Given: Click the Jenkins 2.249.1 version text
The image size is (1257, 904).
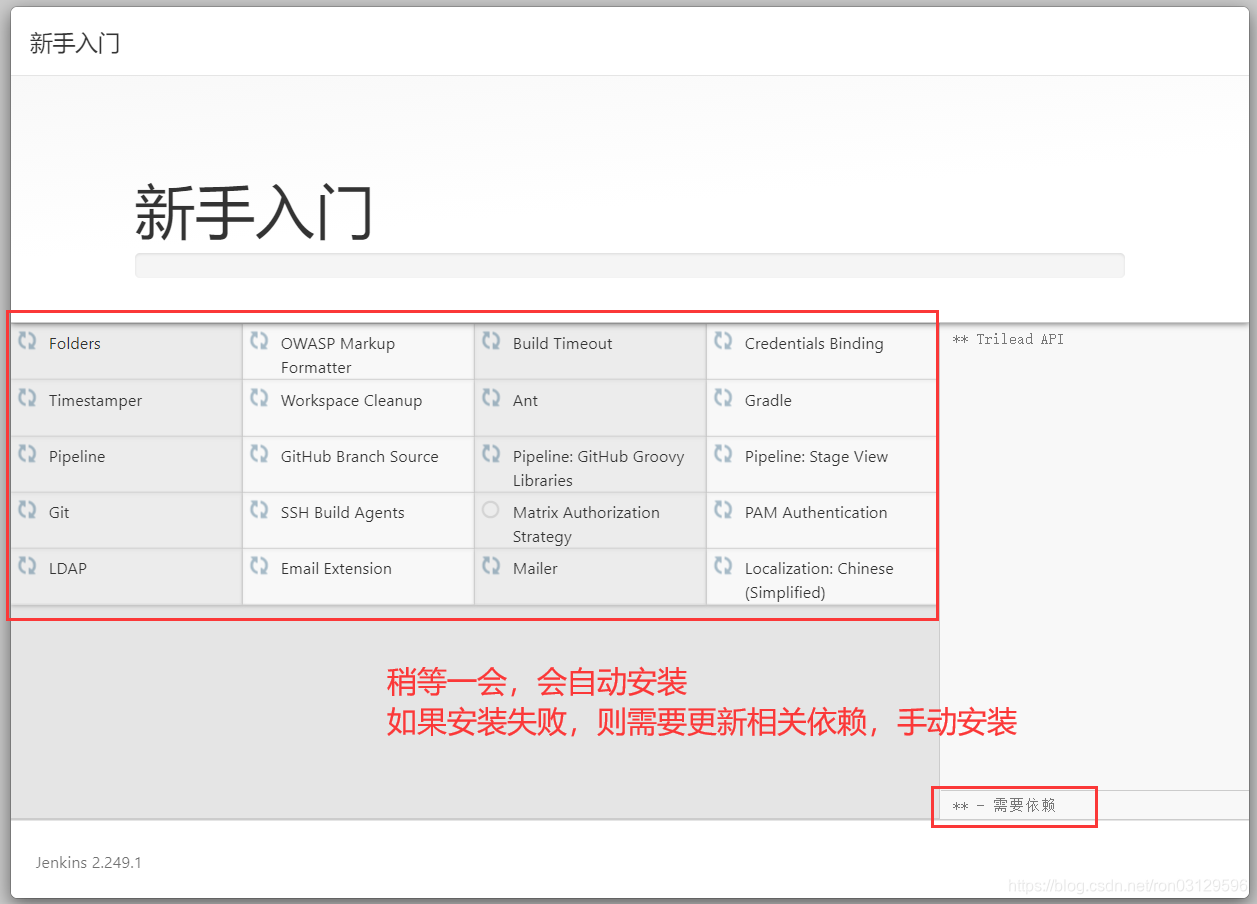Looking at the screenshot, I should (89, 862).
